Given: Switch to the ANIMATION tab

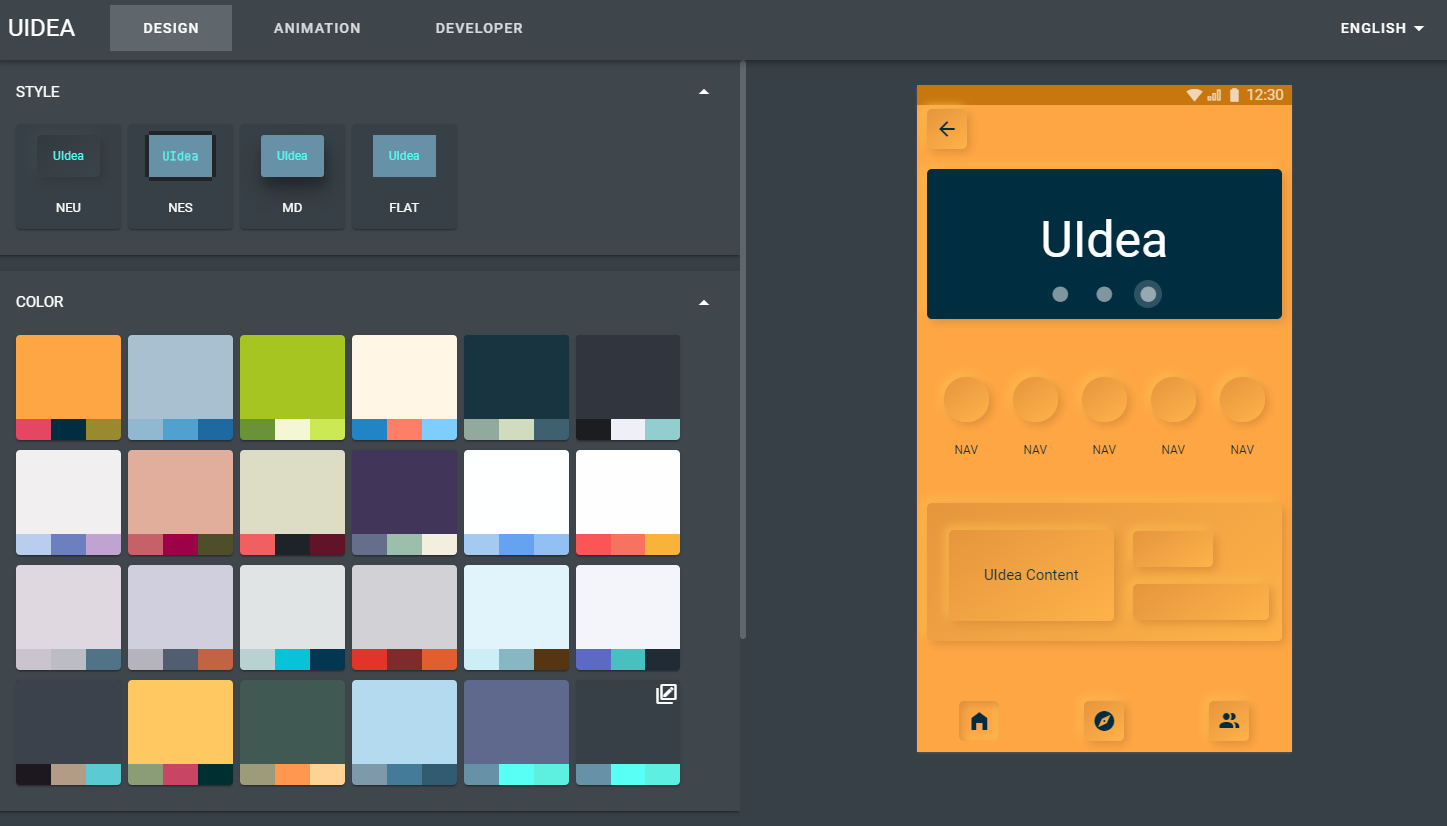Looking at the screenshot, I should (x=316, y=27).
